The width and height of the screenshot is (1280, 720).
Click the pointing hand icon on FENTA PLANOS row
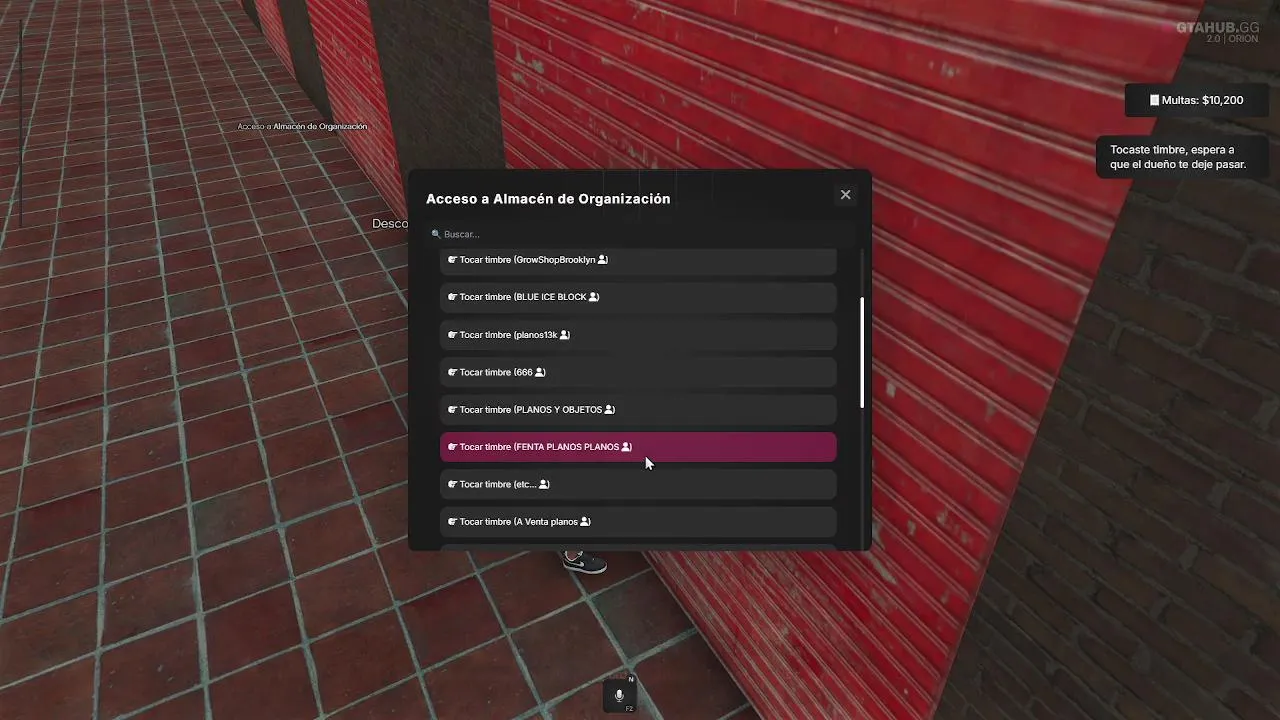point(452,447)
